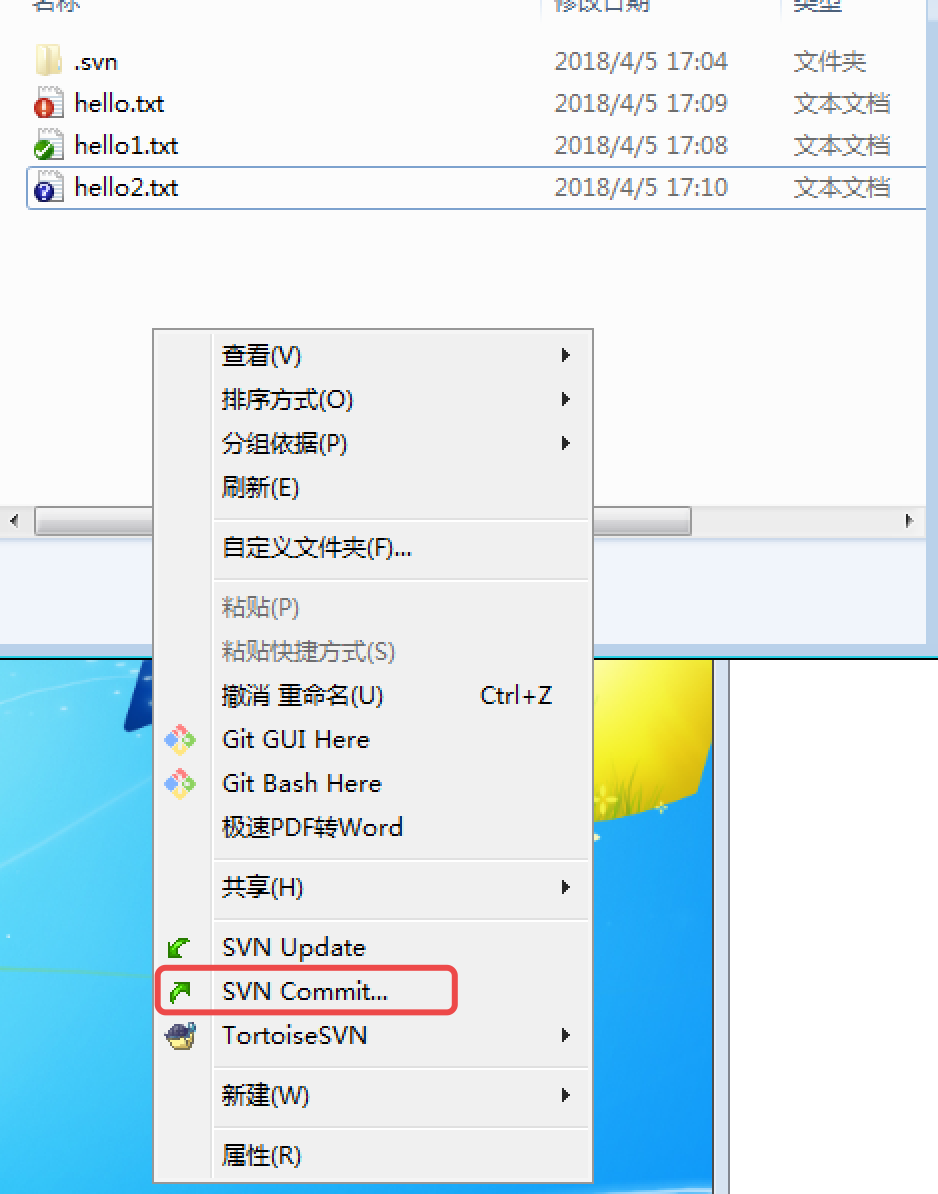Click the SVN Update icon
The height and width of the screenshot is (1194, 938).
pos(179,947)
